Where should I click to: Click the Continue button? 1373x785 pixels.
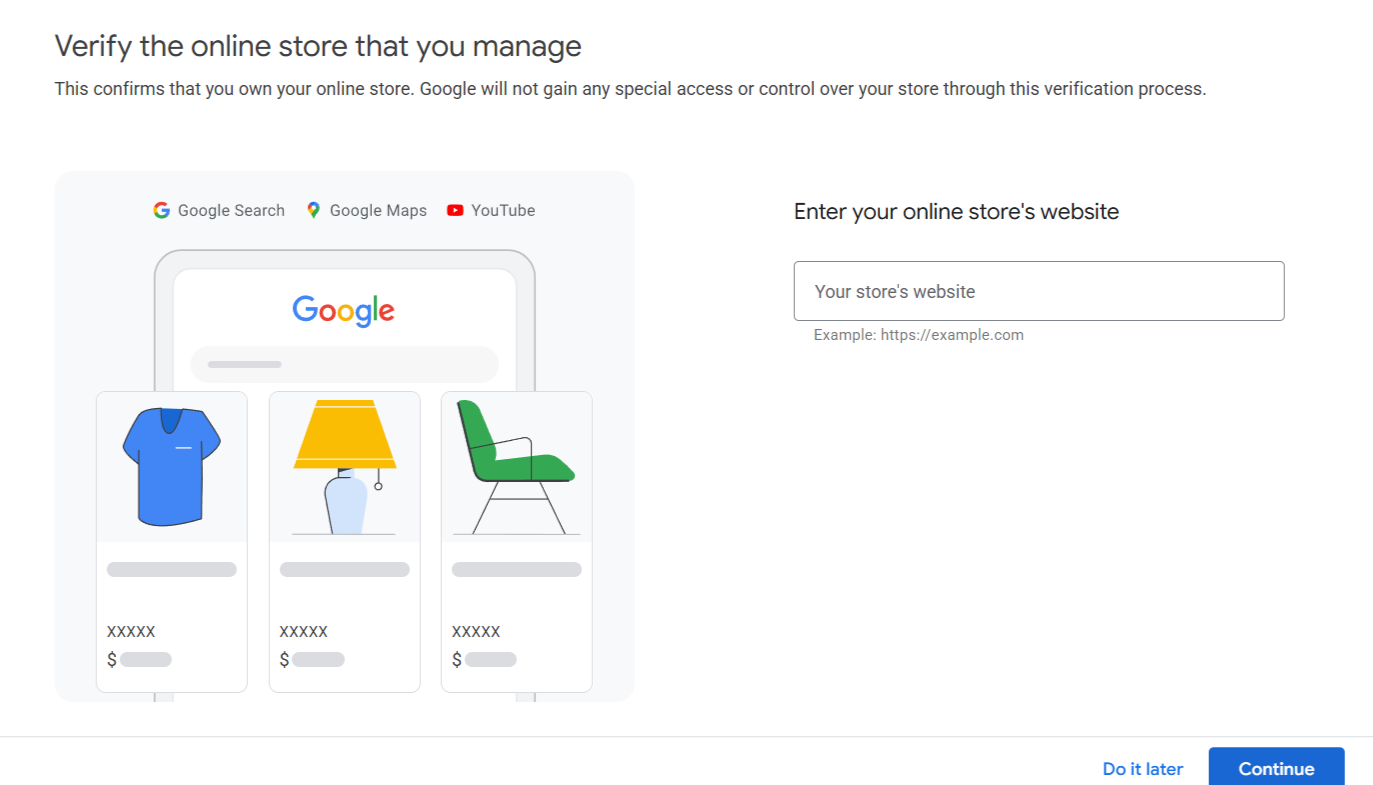[x=1276, y=767]
